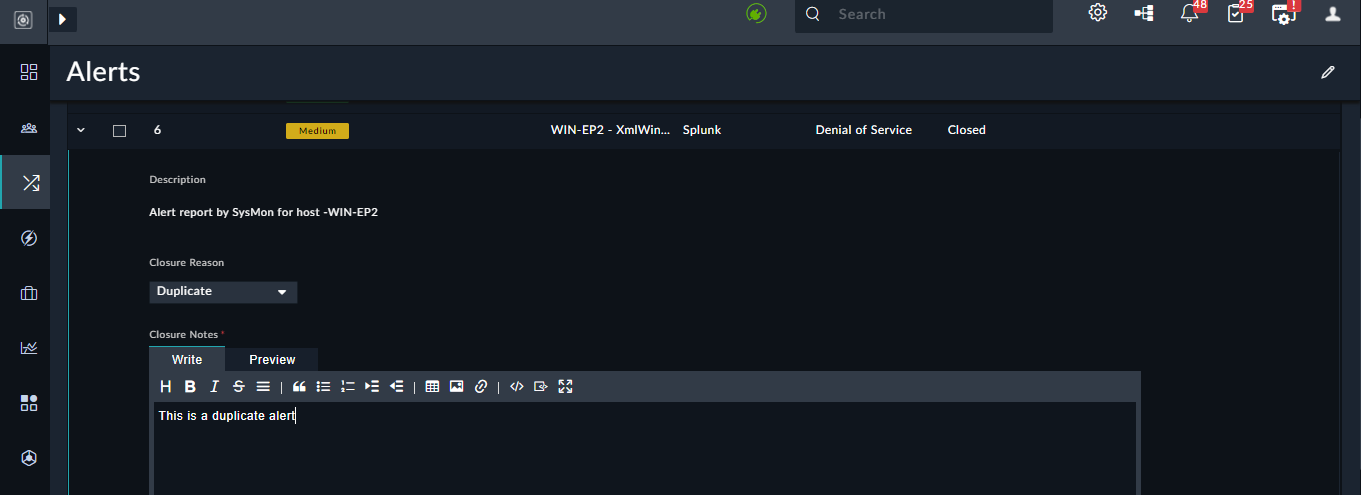Insert a numbered list
This screenshot has width=1361, height=495.
[x=348, y=386]
